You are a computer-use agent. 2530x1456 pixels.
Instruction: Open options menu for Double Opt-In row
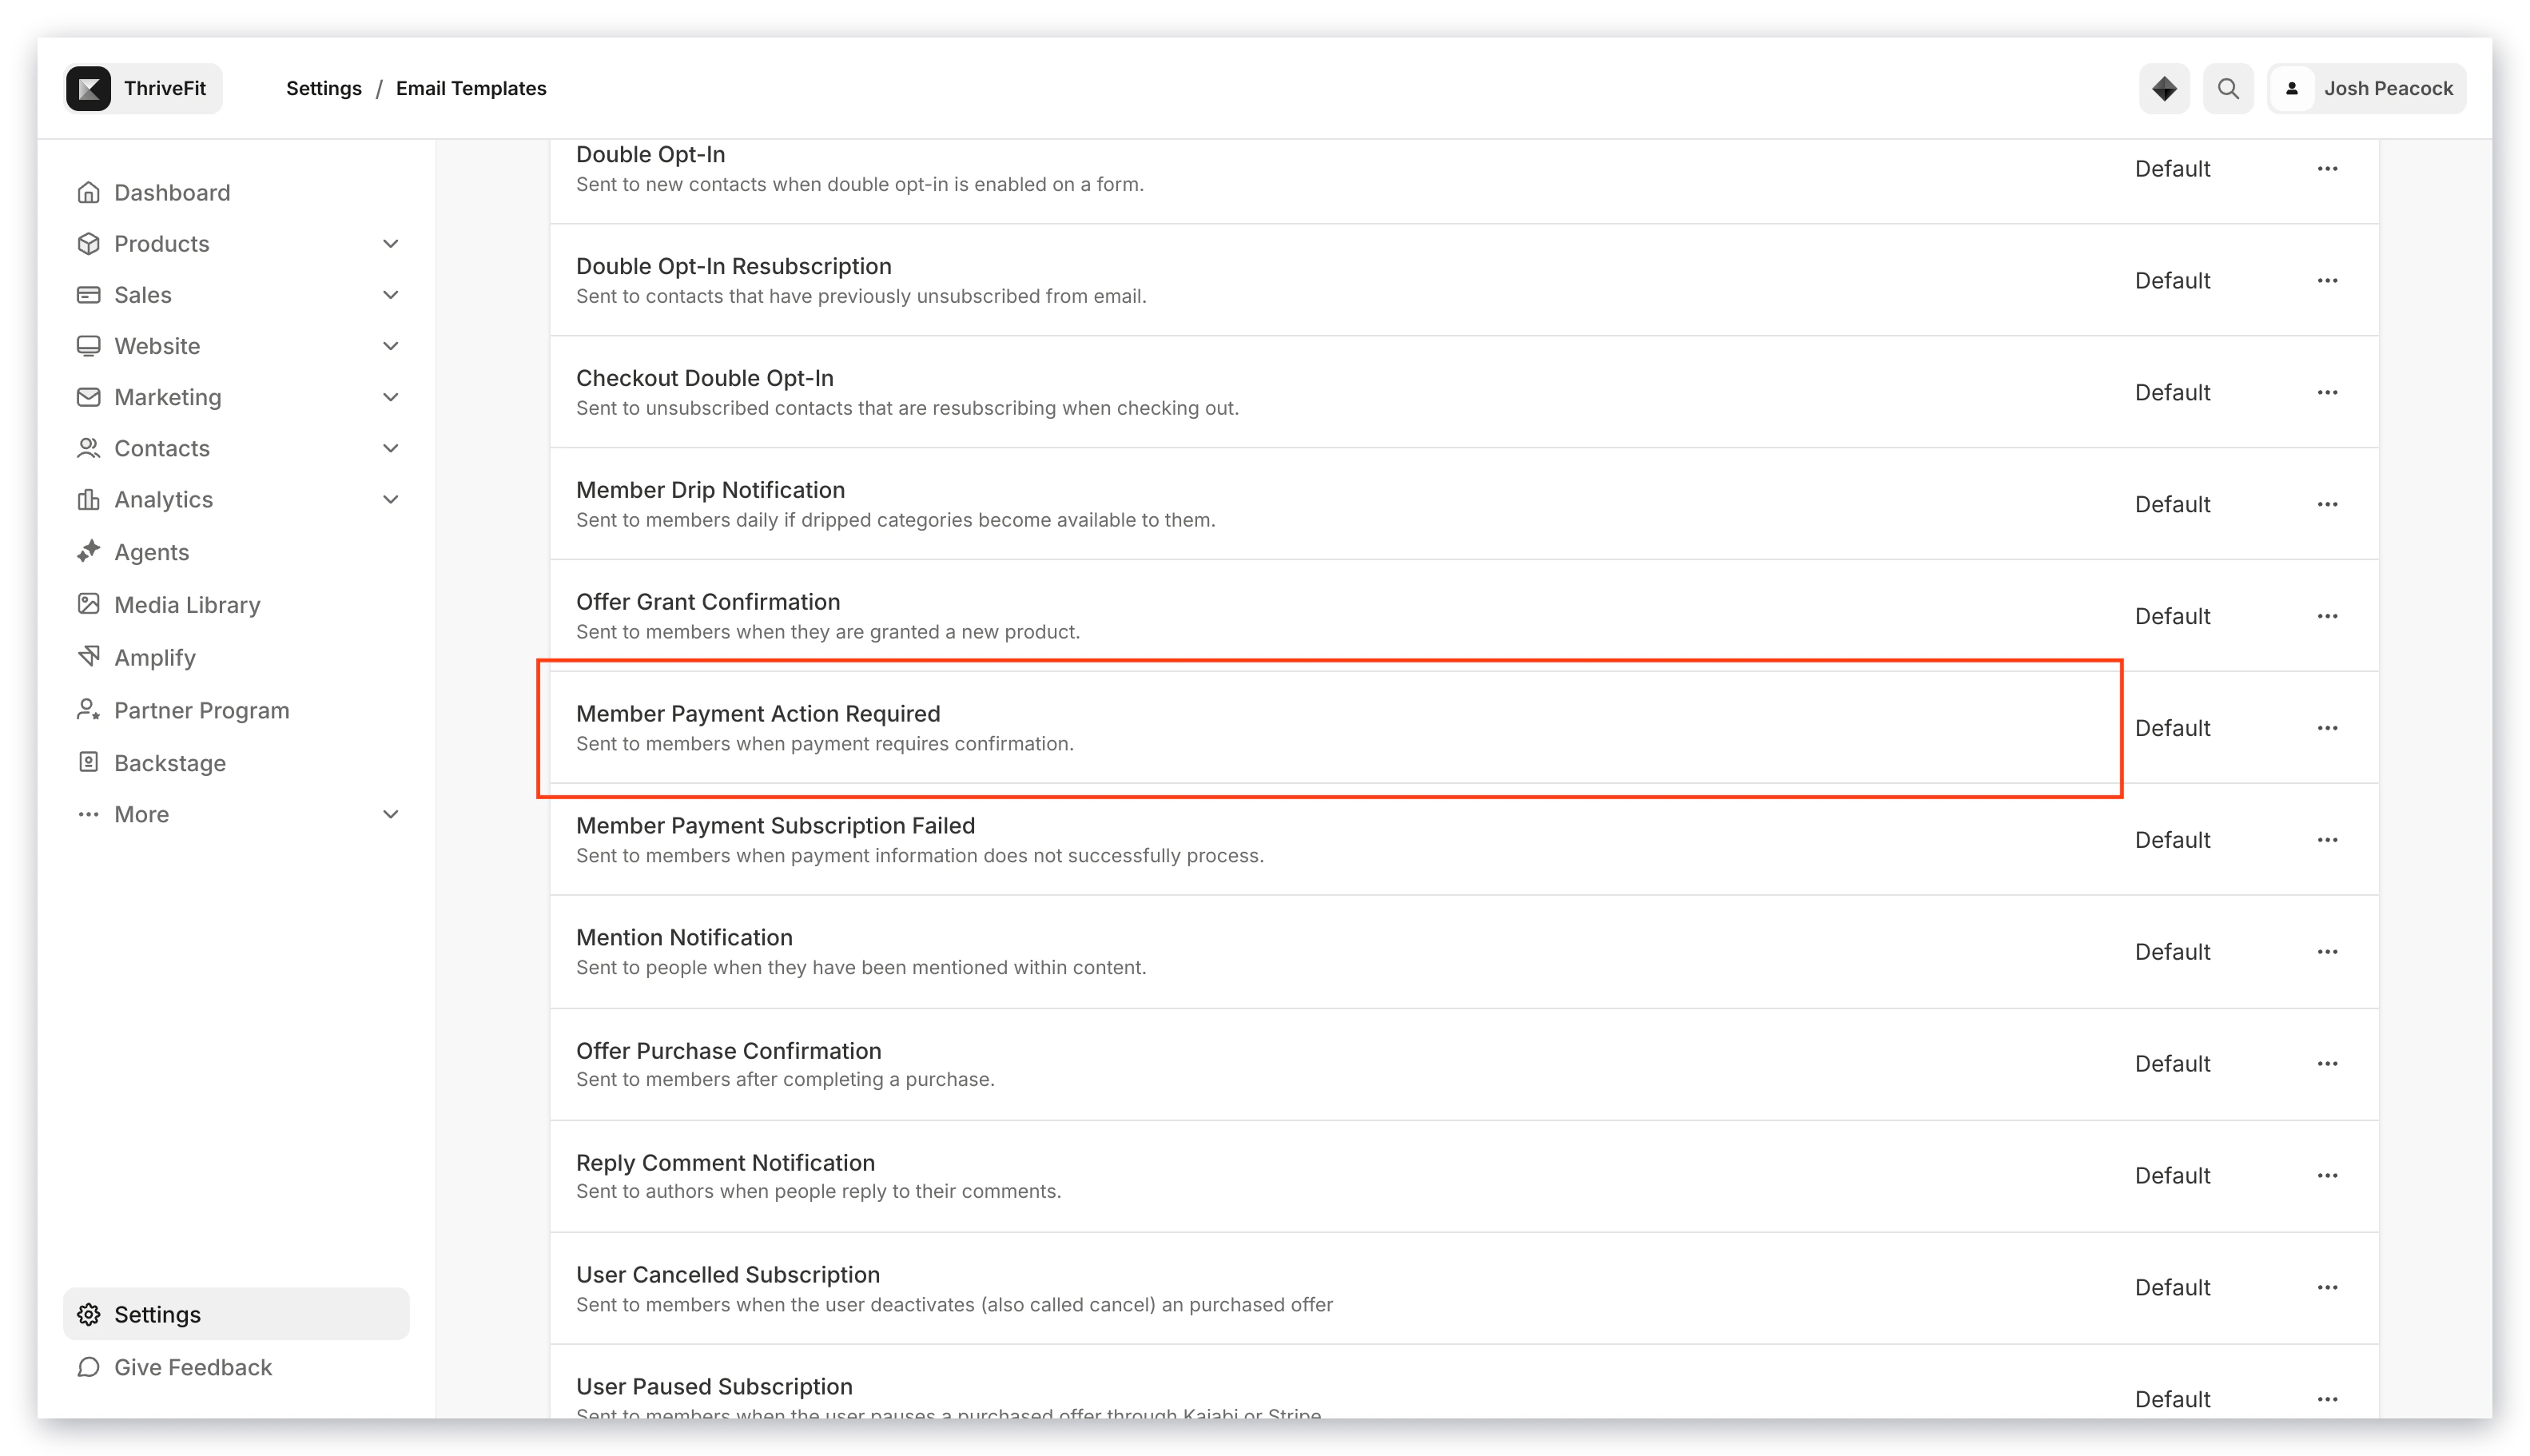[x=2326, y=168]
